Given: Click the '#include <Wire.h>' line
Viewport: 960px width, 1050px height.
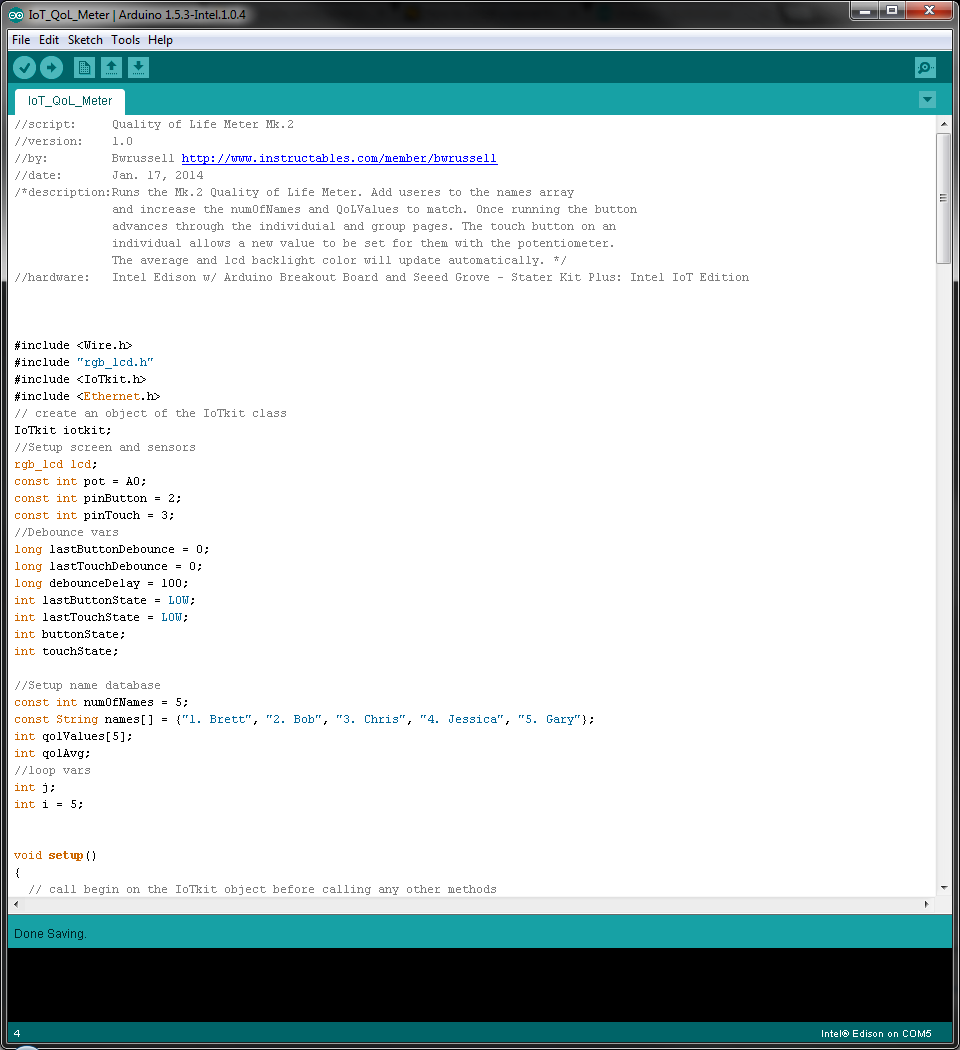Looking at the screenshot, I should (x=73, y=346).
